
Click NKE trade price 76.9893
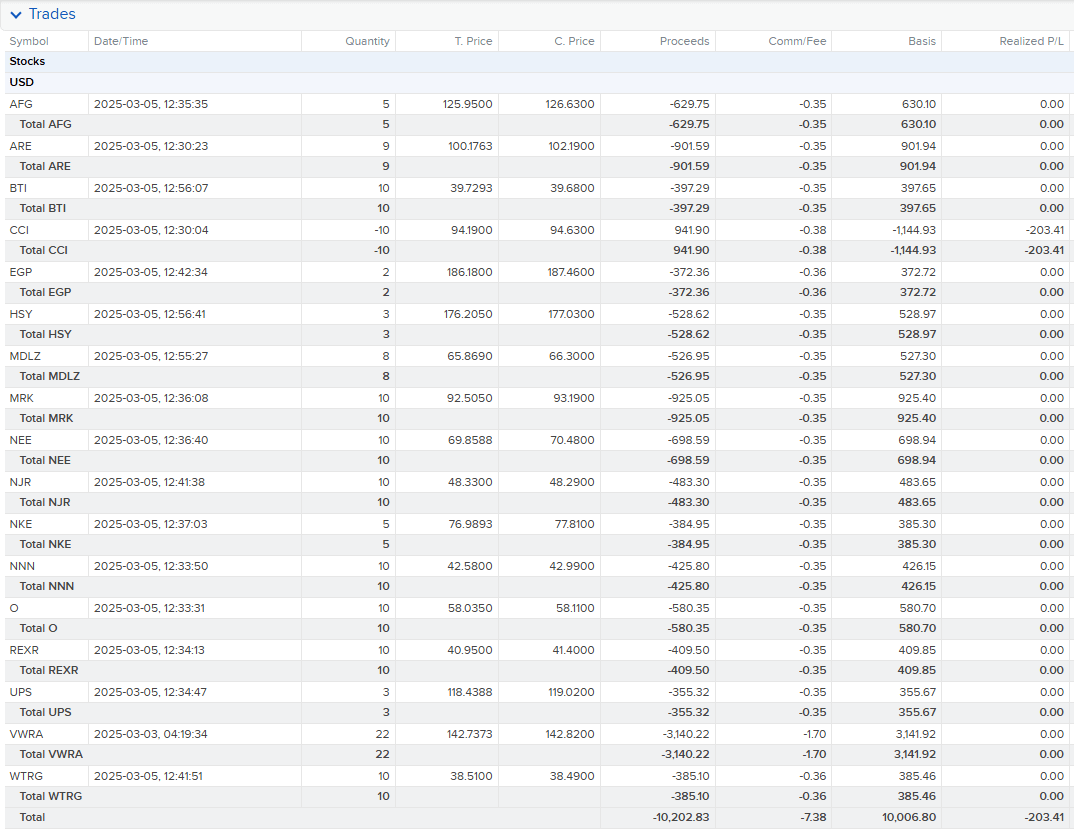coord(471,524)
